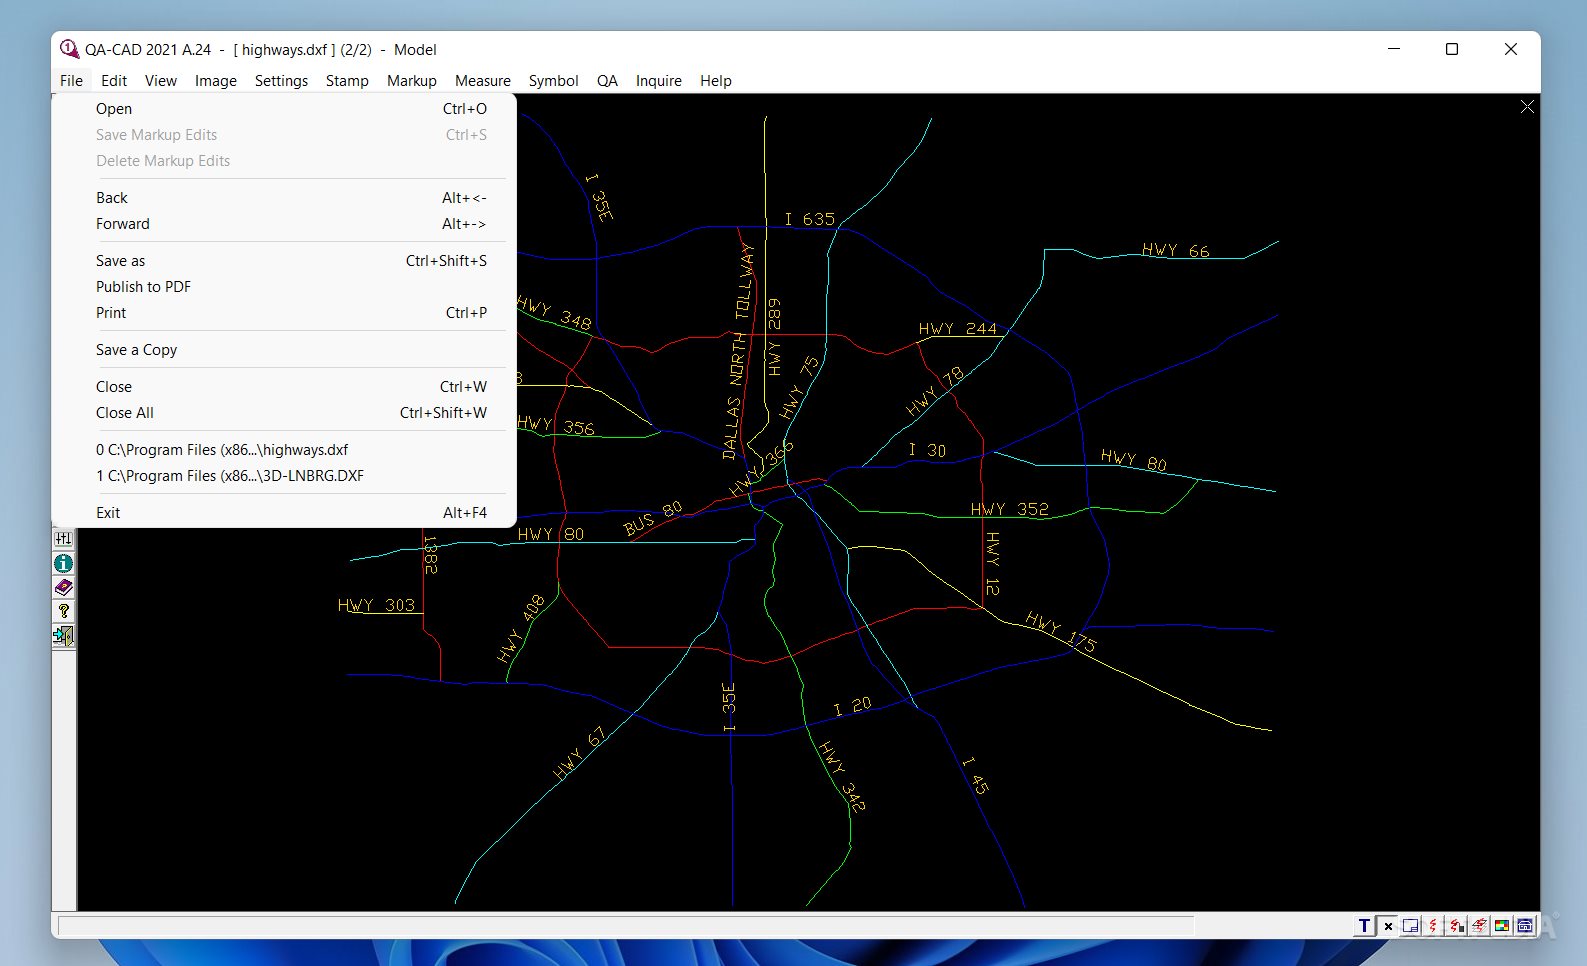Select the blue T text icon
The height and width of the screenshot is (966, 1587).
(1364, 926)
